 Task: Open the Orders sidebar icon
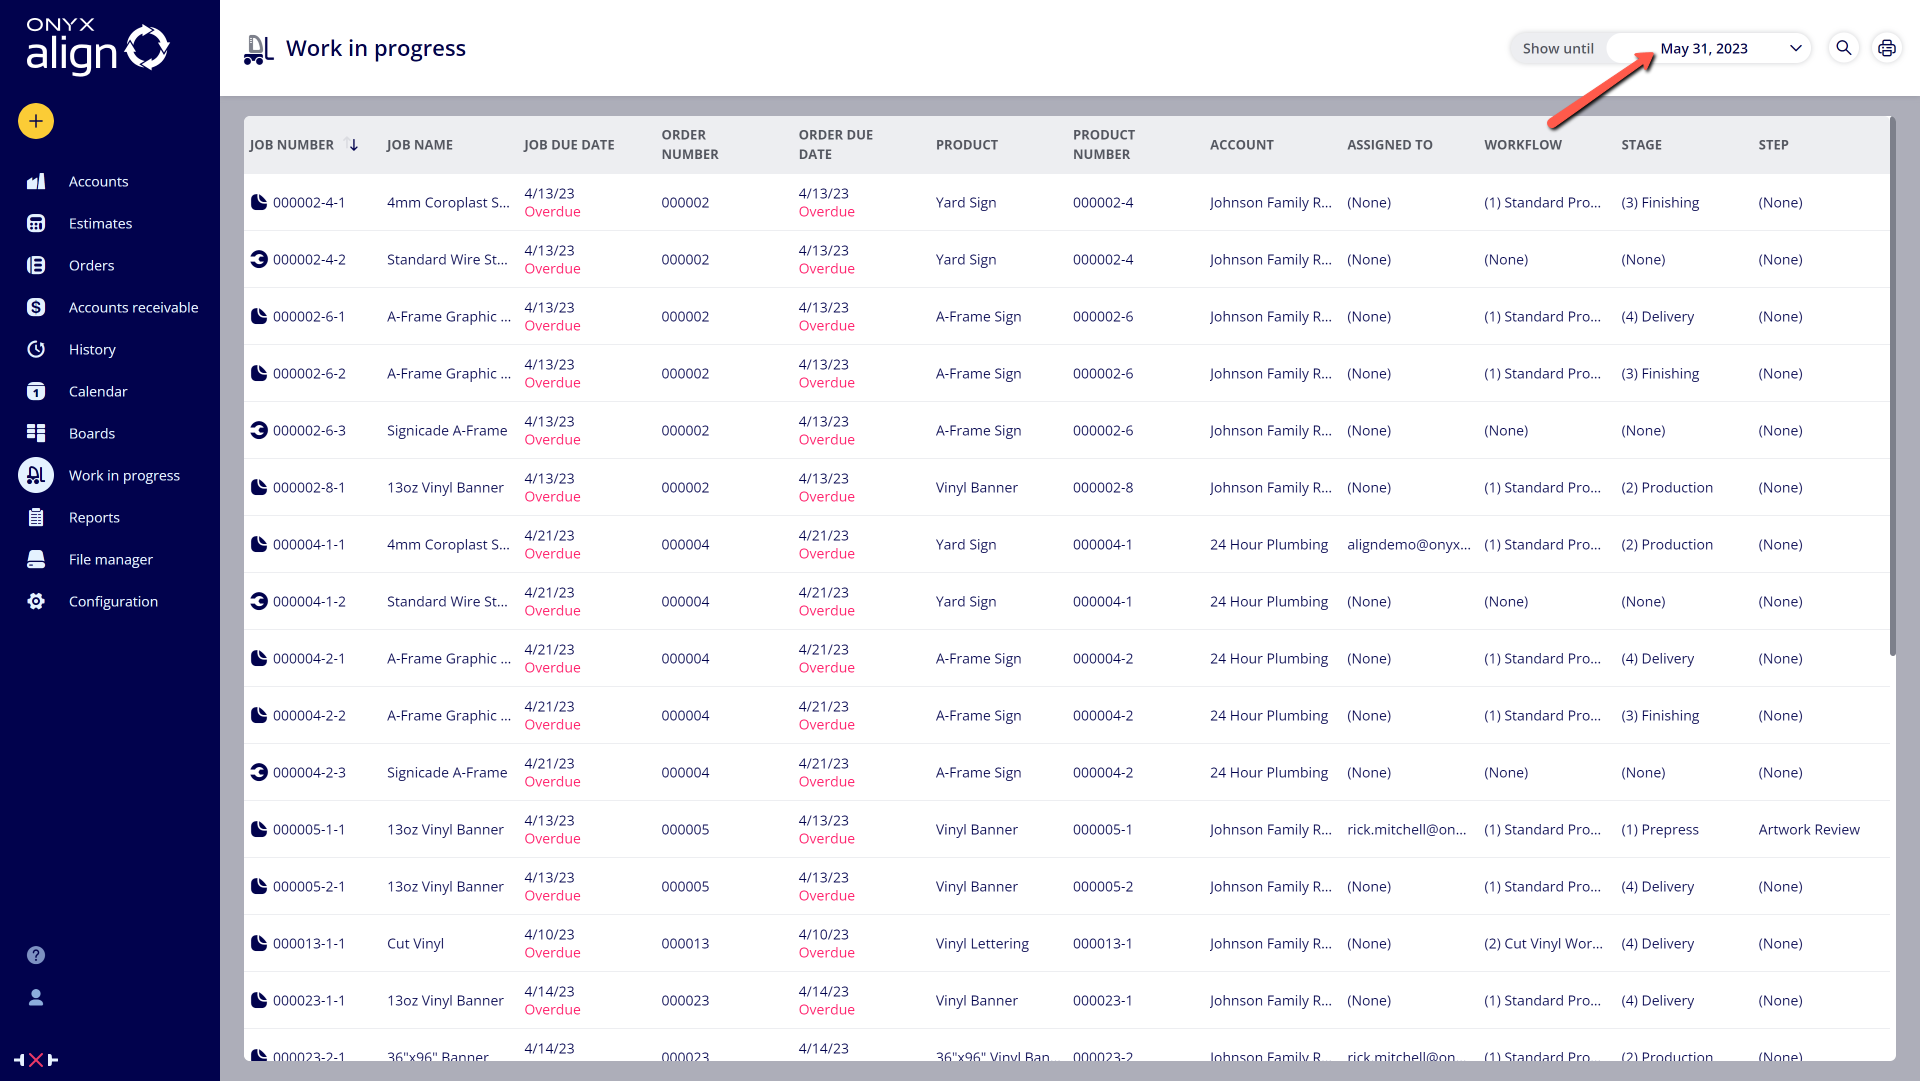pos(36,265)
